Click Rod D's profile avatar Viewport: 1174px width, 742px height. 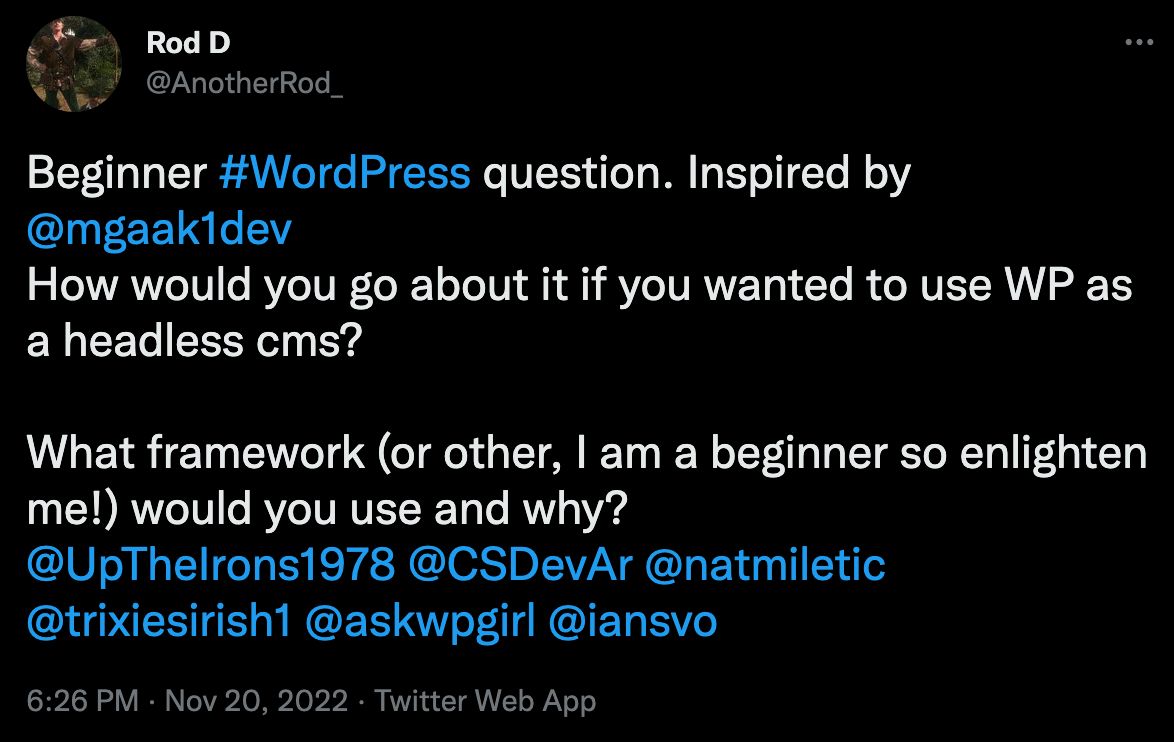pos(74,63)
